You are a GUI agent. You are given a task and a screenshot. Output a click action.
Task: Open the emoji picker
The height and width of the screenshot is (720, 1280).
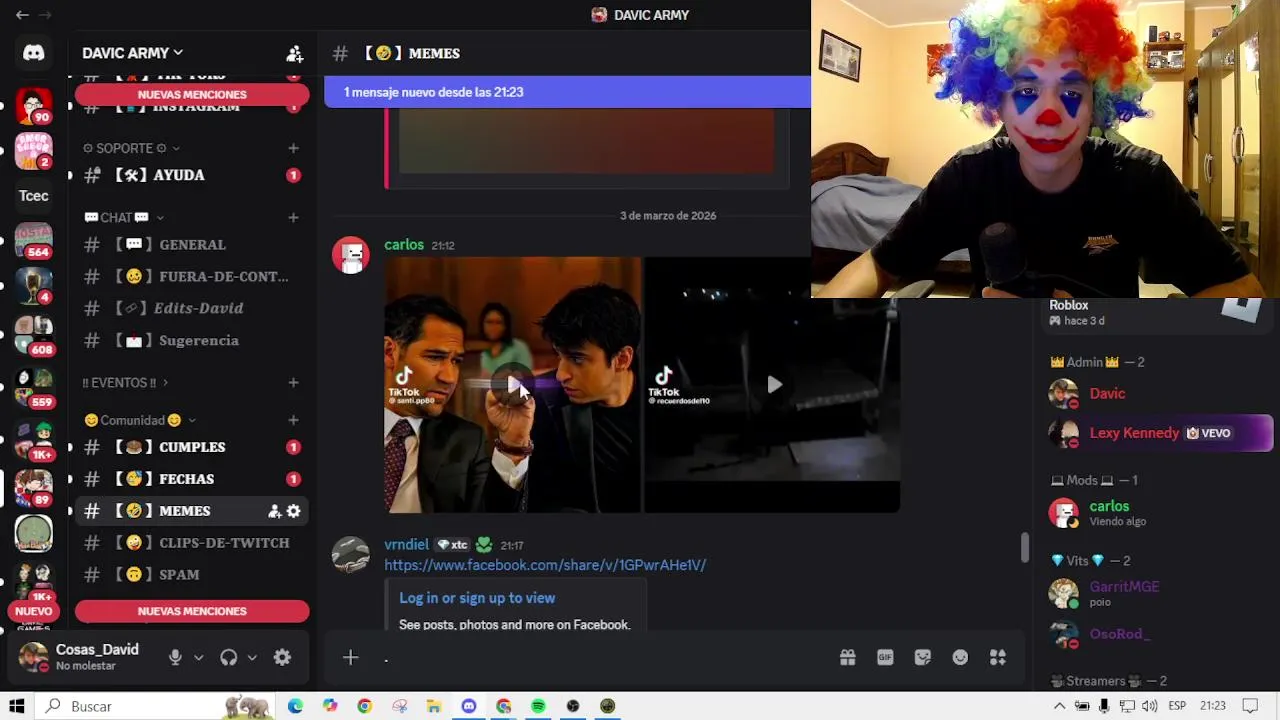tap(960, 657)
